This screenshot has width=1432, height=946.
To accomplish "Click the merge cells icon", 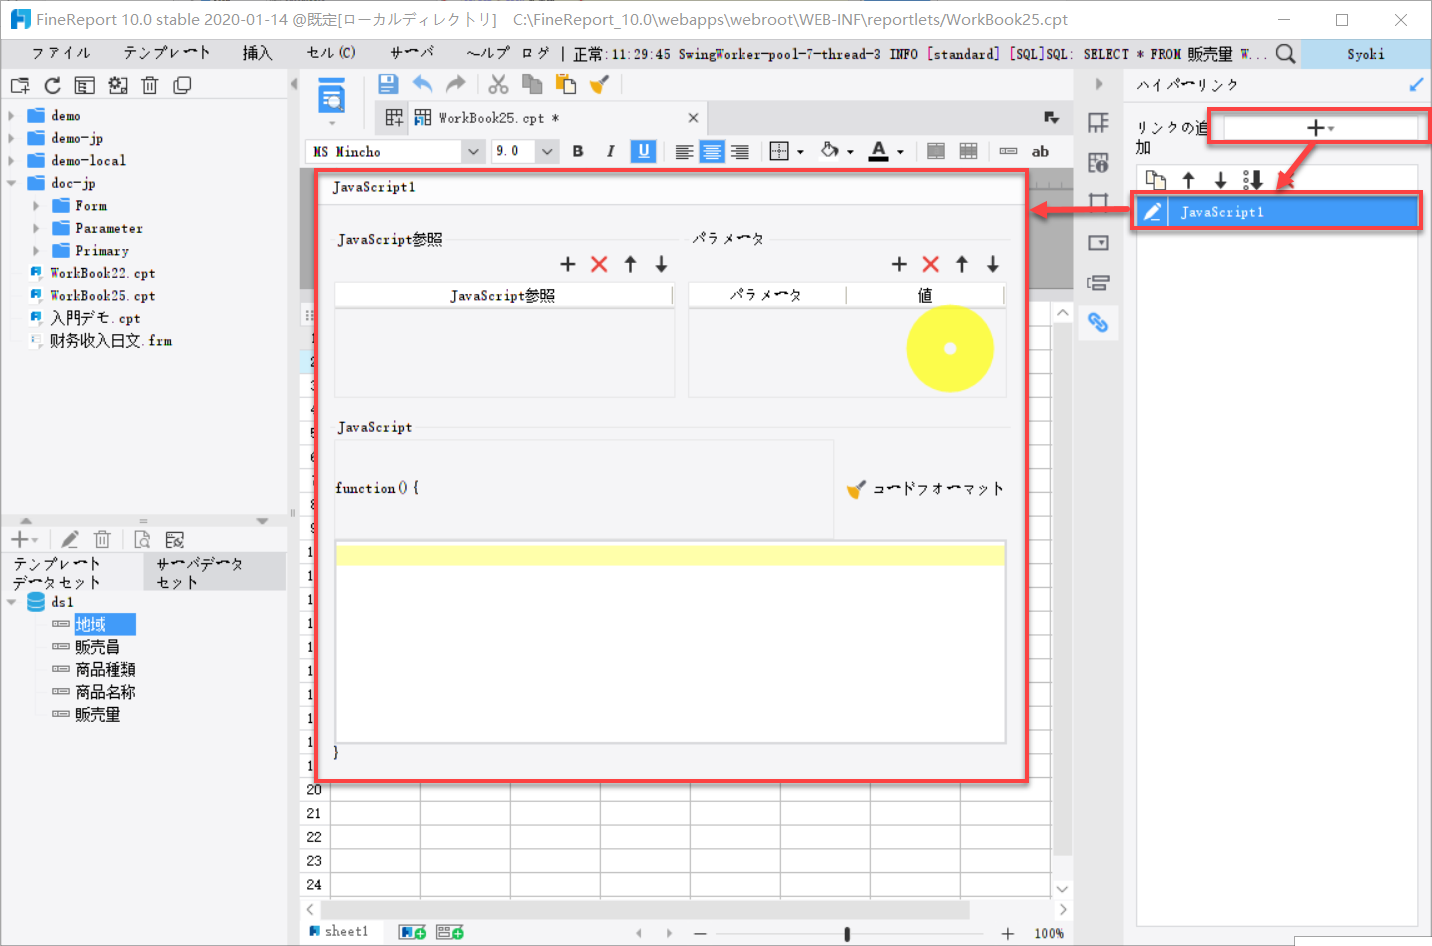I will [936, 151].
